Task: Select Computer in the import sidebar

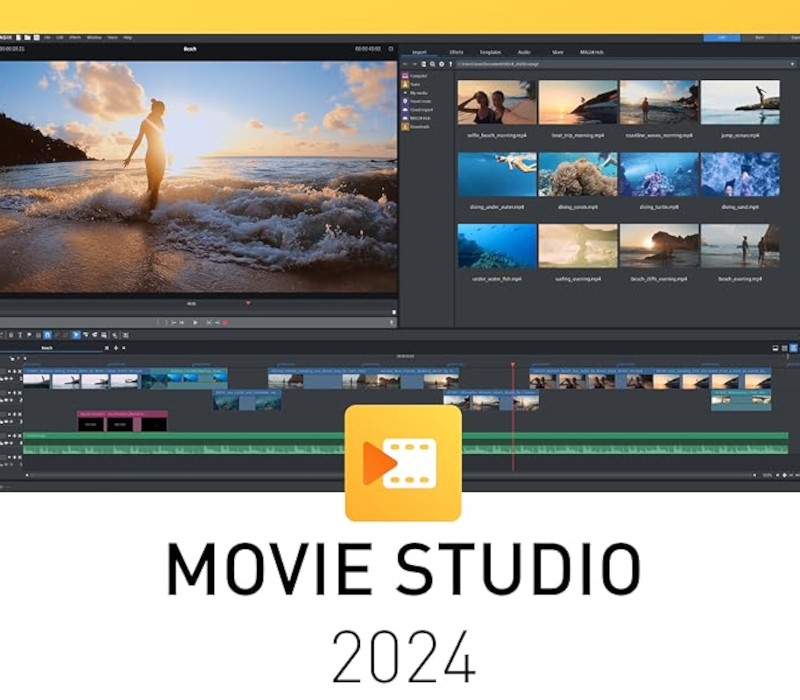Action: click(x=418, y=75)
